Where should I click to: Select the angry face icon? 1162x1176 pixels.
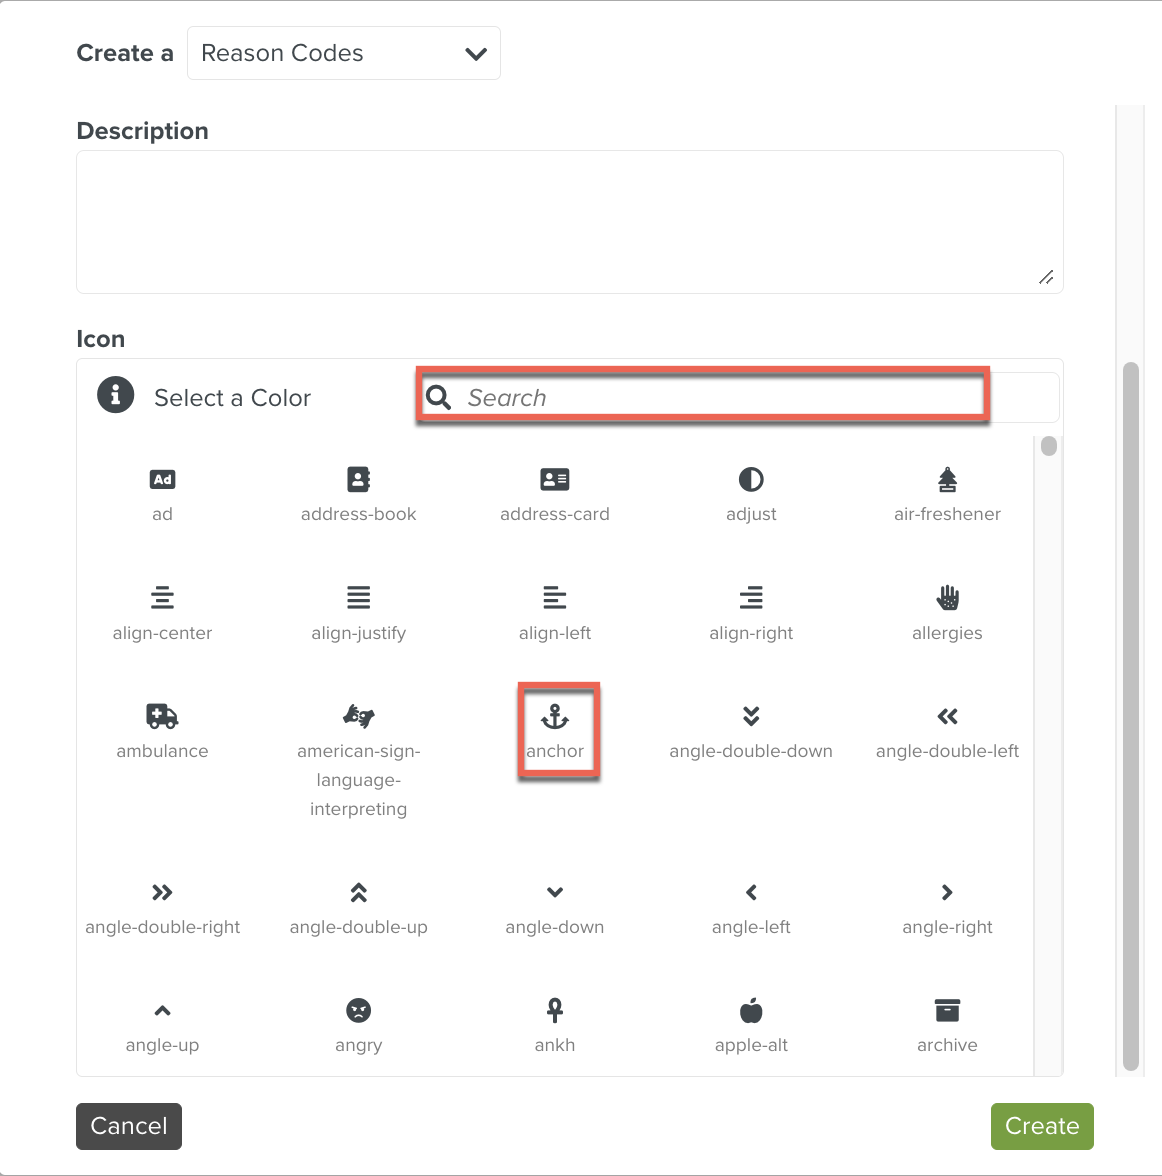(358, 1011)
